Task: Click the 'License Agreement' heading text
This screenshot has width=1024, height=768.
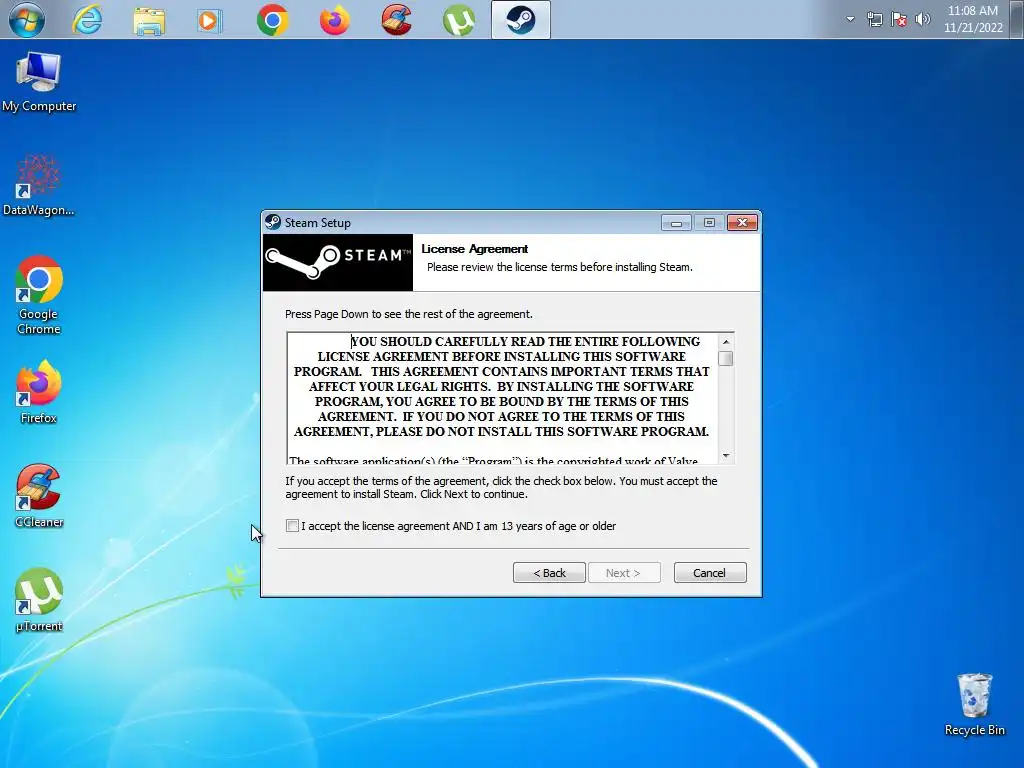Action: coord(474,249)
